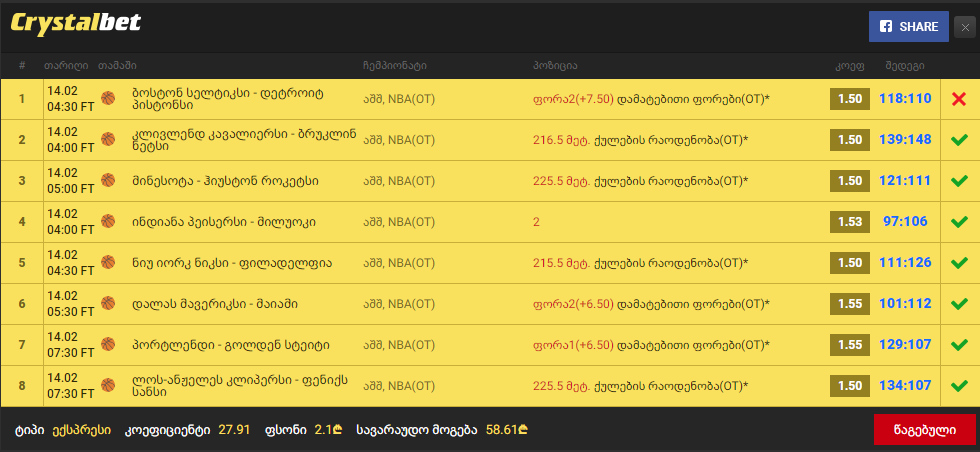The width and height of the screenshot is (980, 452).
Task: Click the ფორა1(+6.50) position text
Action: click(x=574, y=345)
